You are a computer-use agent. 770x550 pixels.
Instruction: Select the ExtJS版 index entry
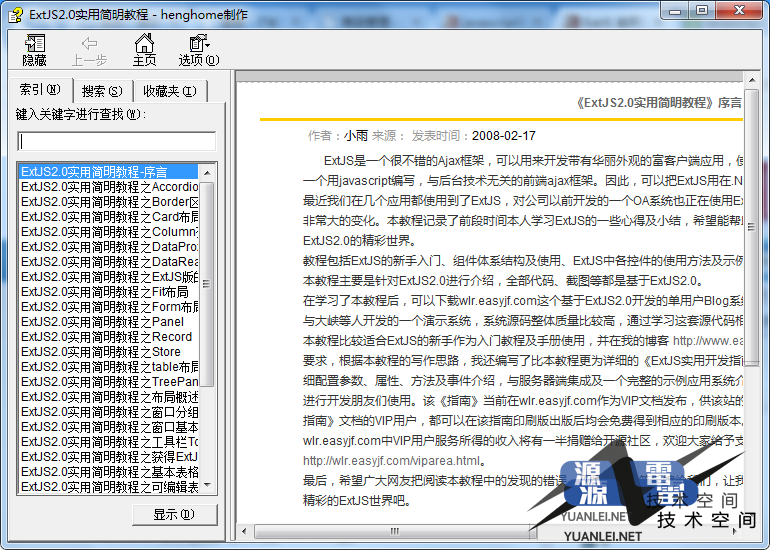click(x=109, y=277)
